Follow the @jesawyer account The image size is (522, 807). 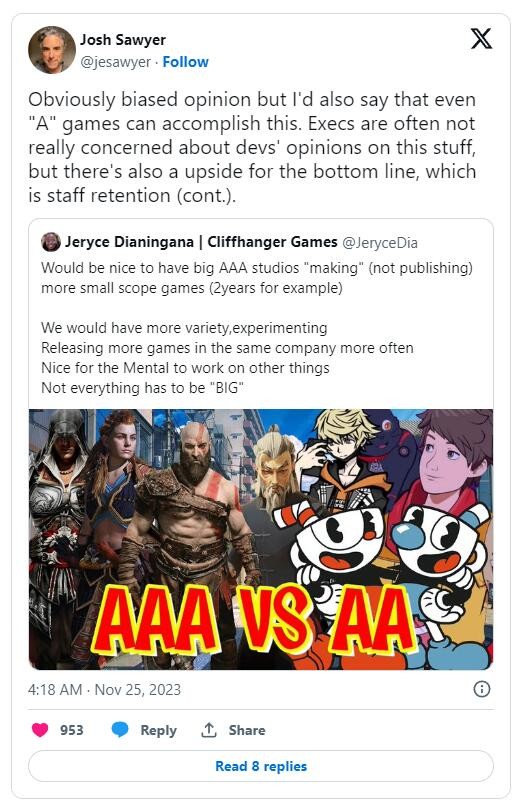click(185, 62)
